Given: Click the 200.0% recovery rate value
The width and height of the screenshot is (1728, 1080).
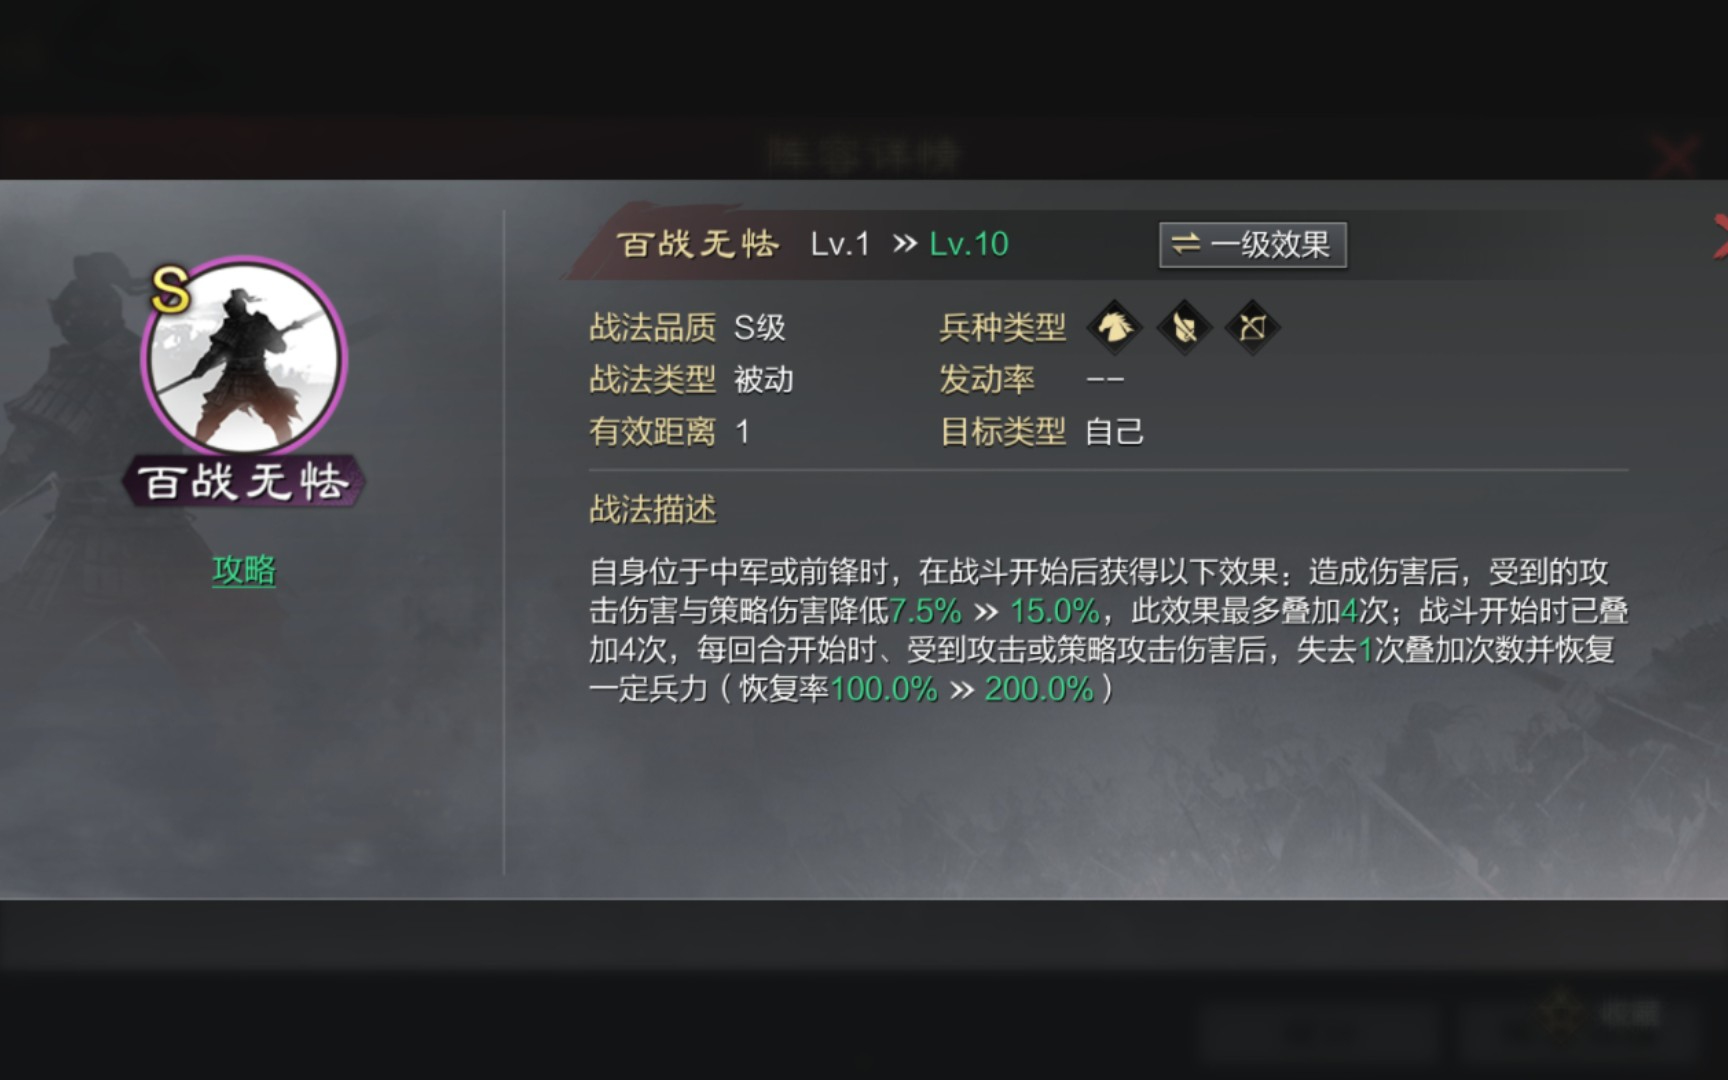Looking at the screenshot, I should tap(1040, 689).
